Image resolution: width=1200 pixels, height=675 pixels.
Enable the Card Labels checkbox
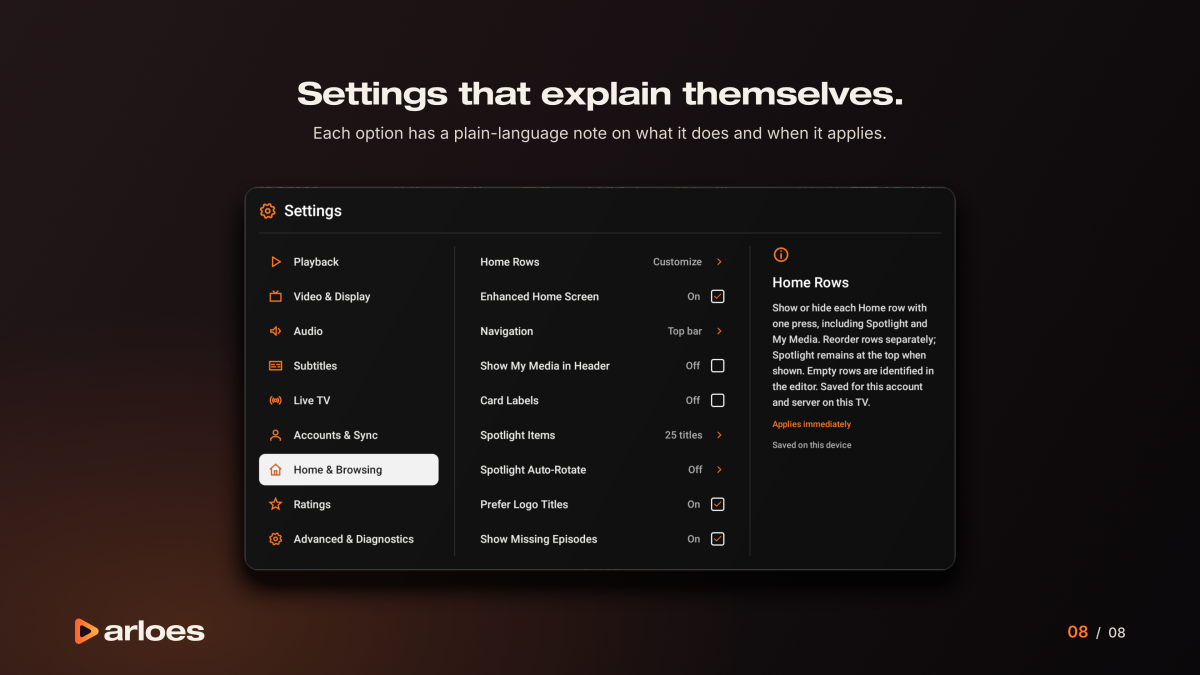pos(717,400)
